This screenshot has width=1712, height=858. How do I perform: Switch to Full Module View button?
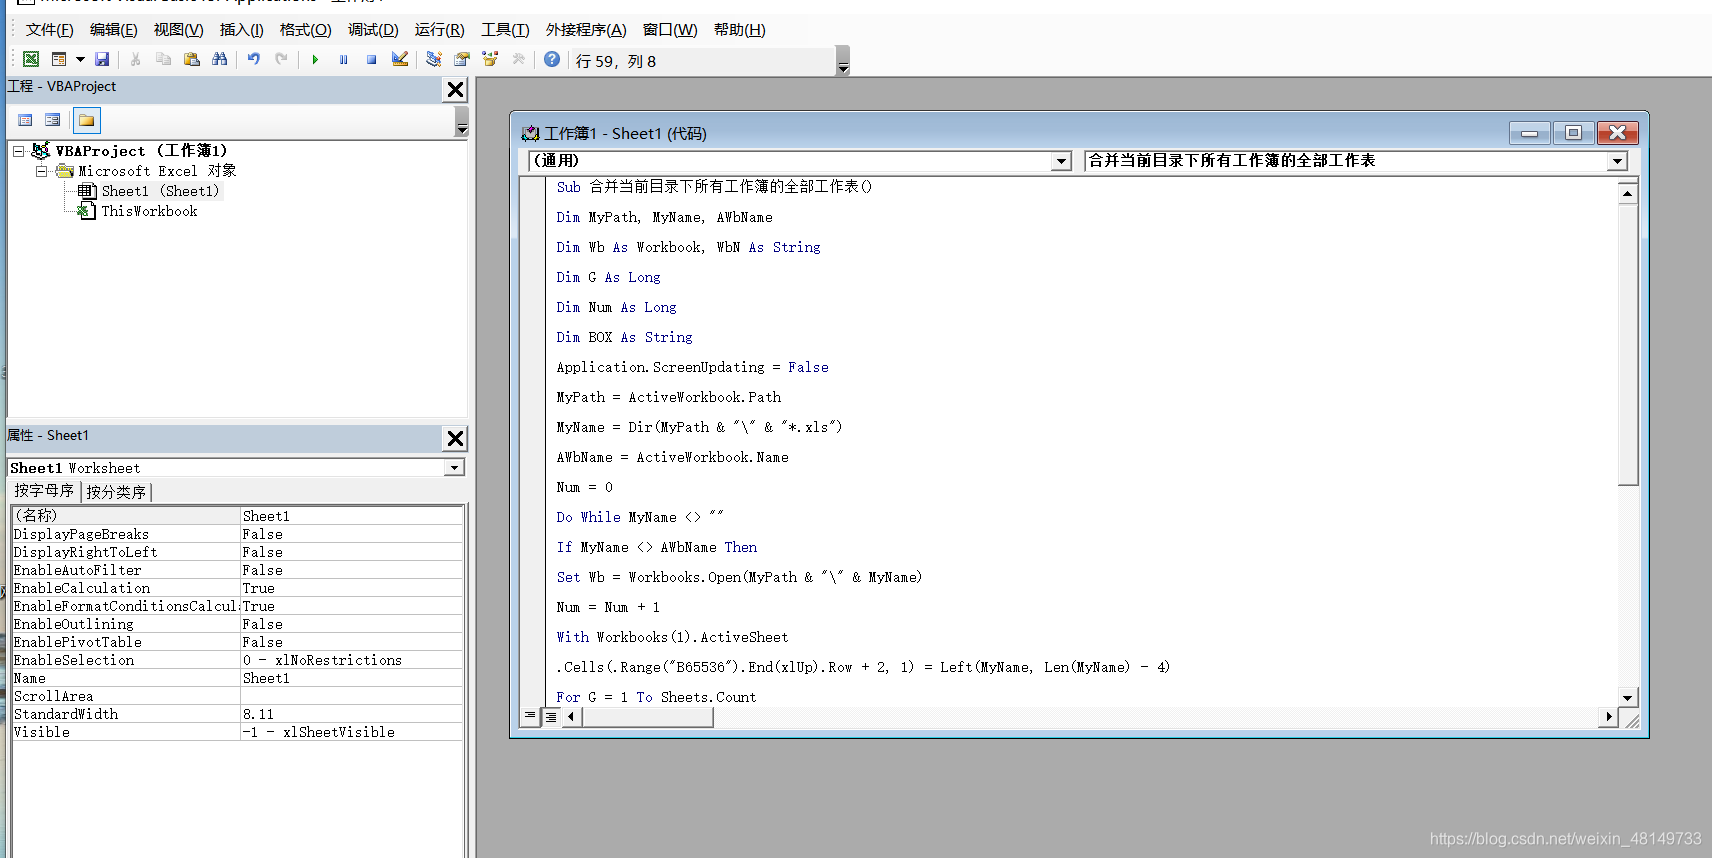point(551,716)
